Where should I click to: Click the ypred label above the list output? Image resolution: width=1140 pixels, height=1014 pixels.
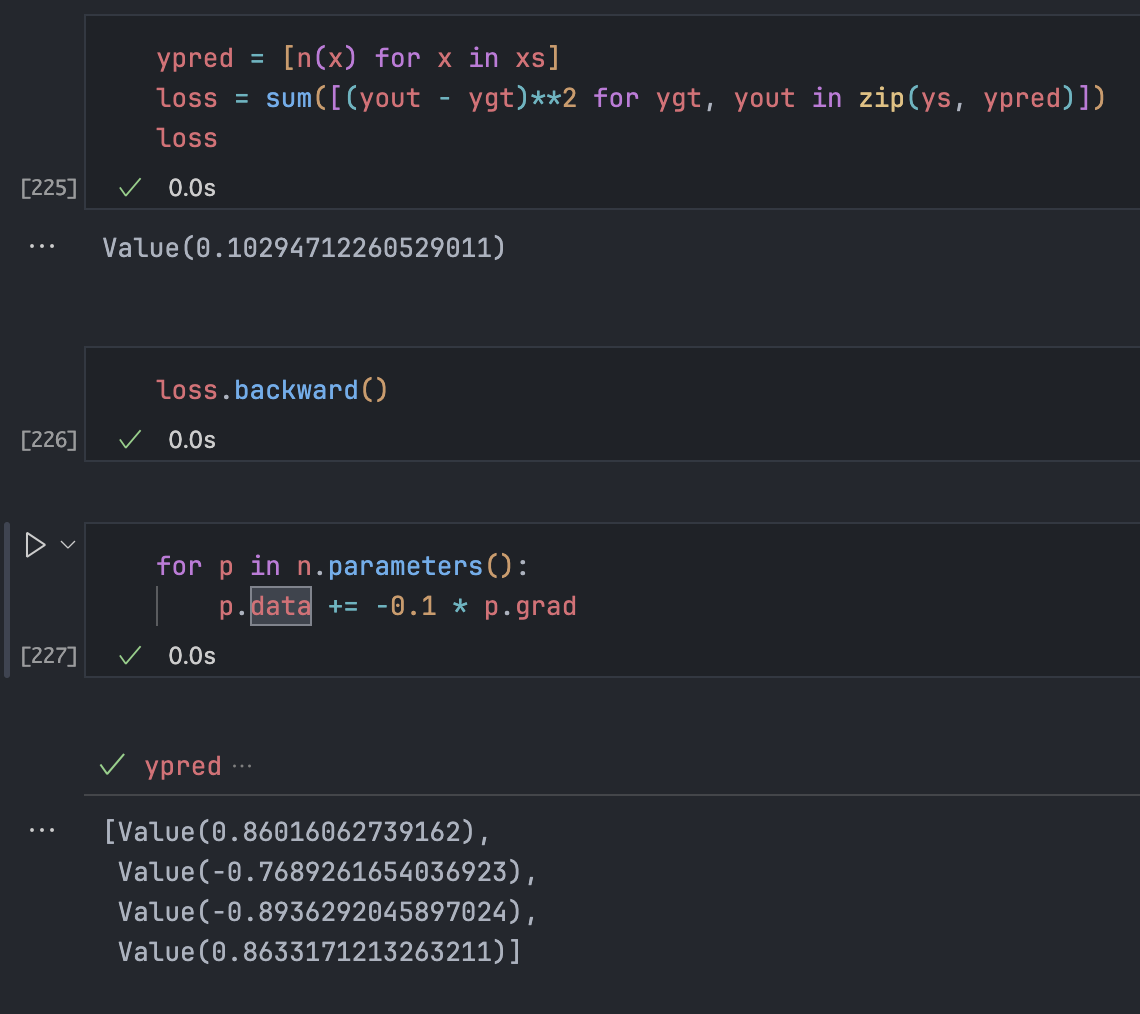pyautogui.click(x=183, y=767)
